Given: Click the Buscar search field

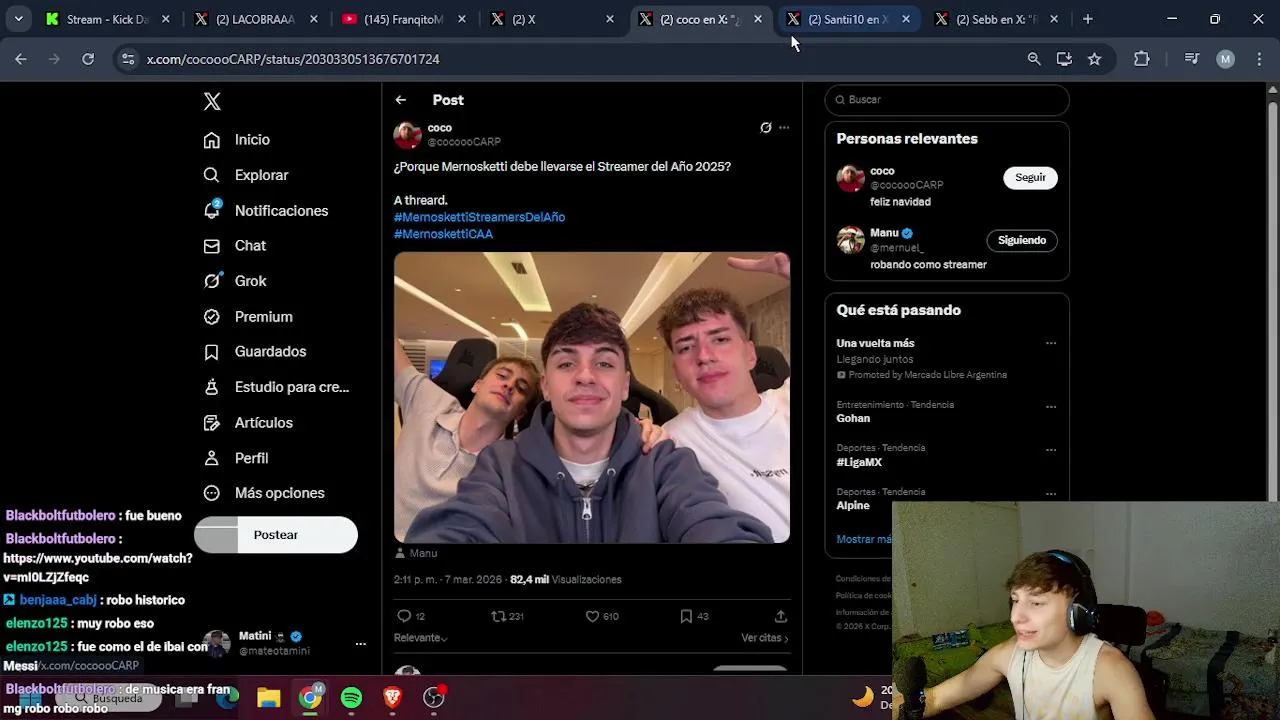Looking at the screenshot, I should pos(947,100).
